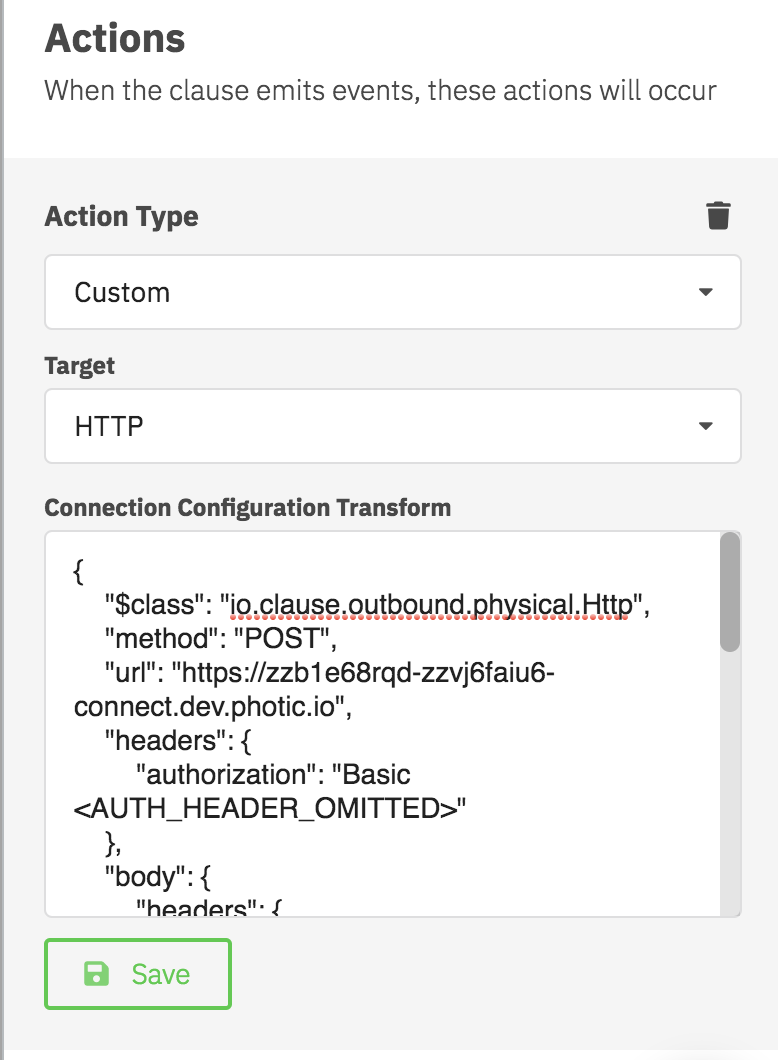This screenshot has width=778, height=1060.
Task: Save the action configuration
Action: pos(138,974)
